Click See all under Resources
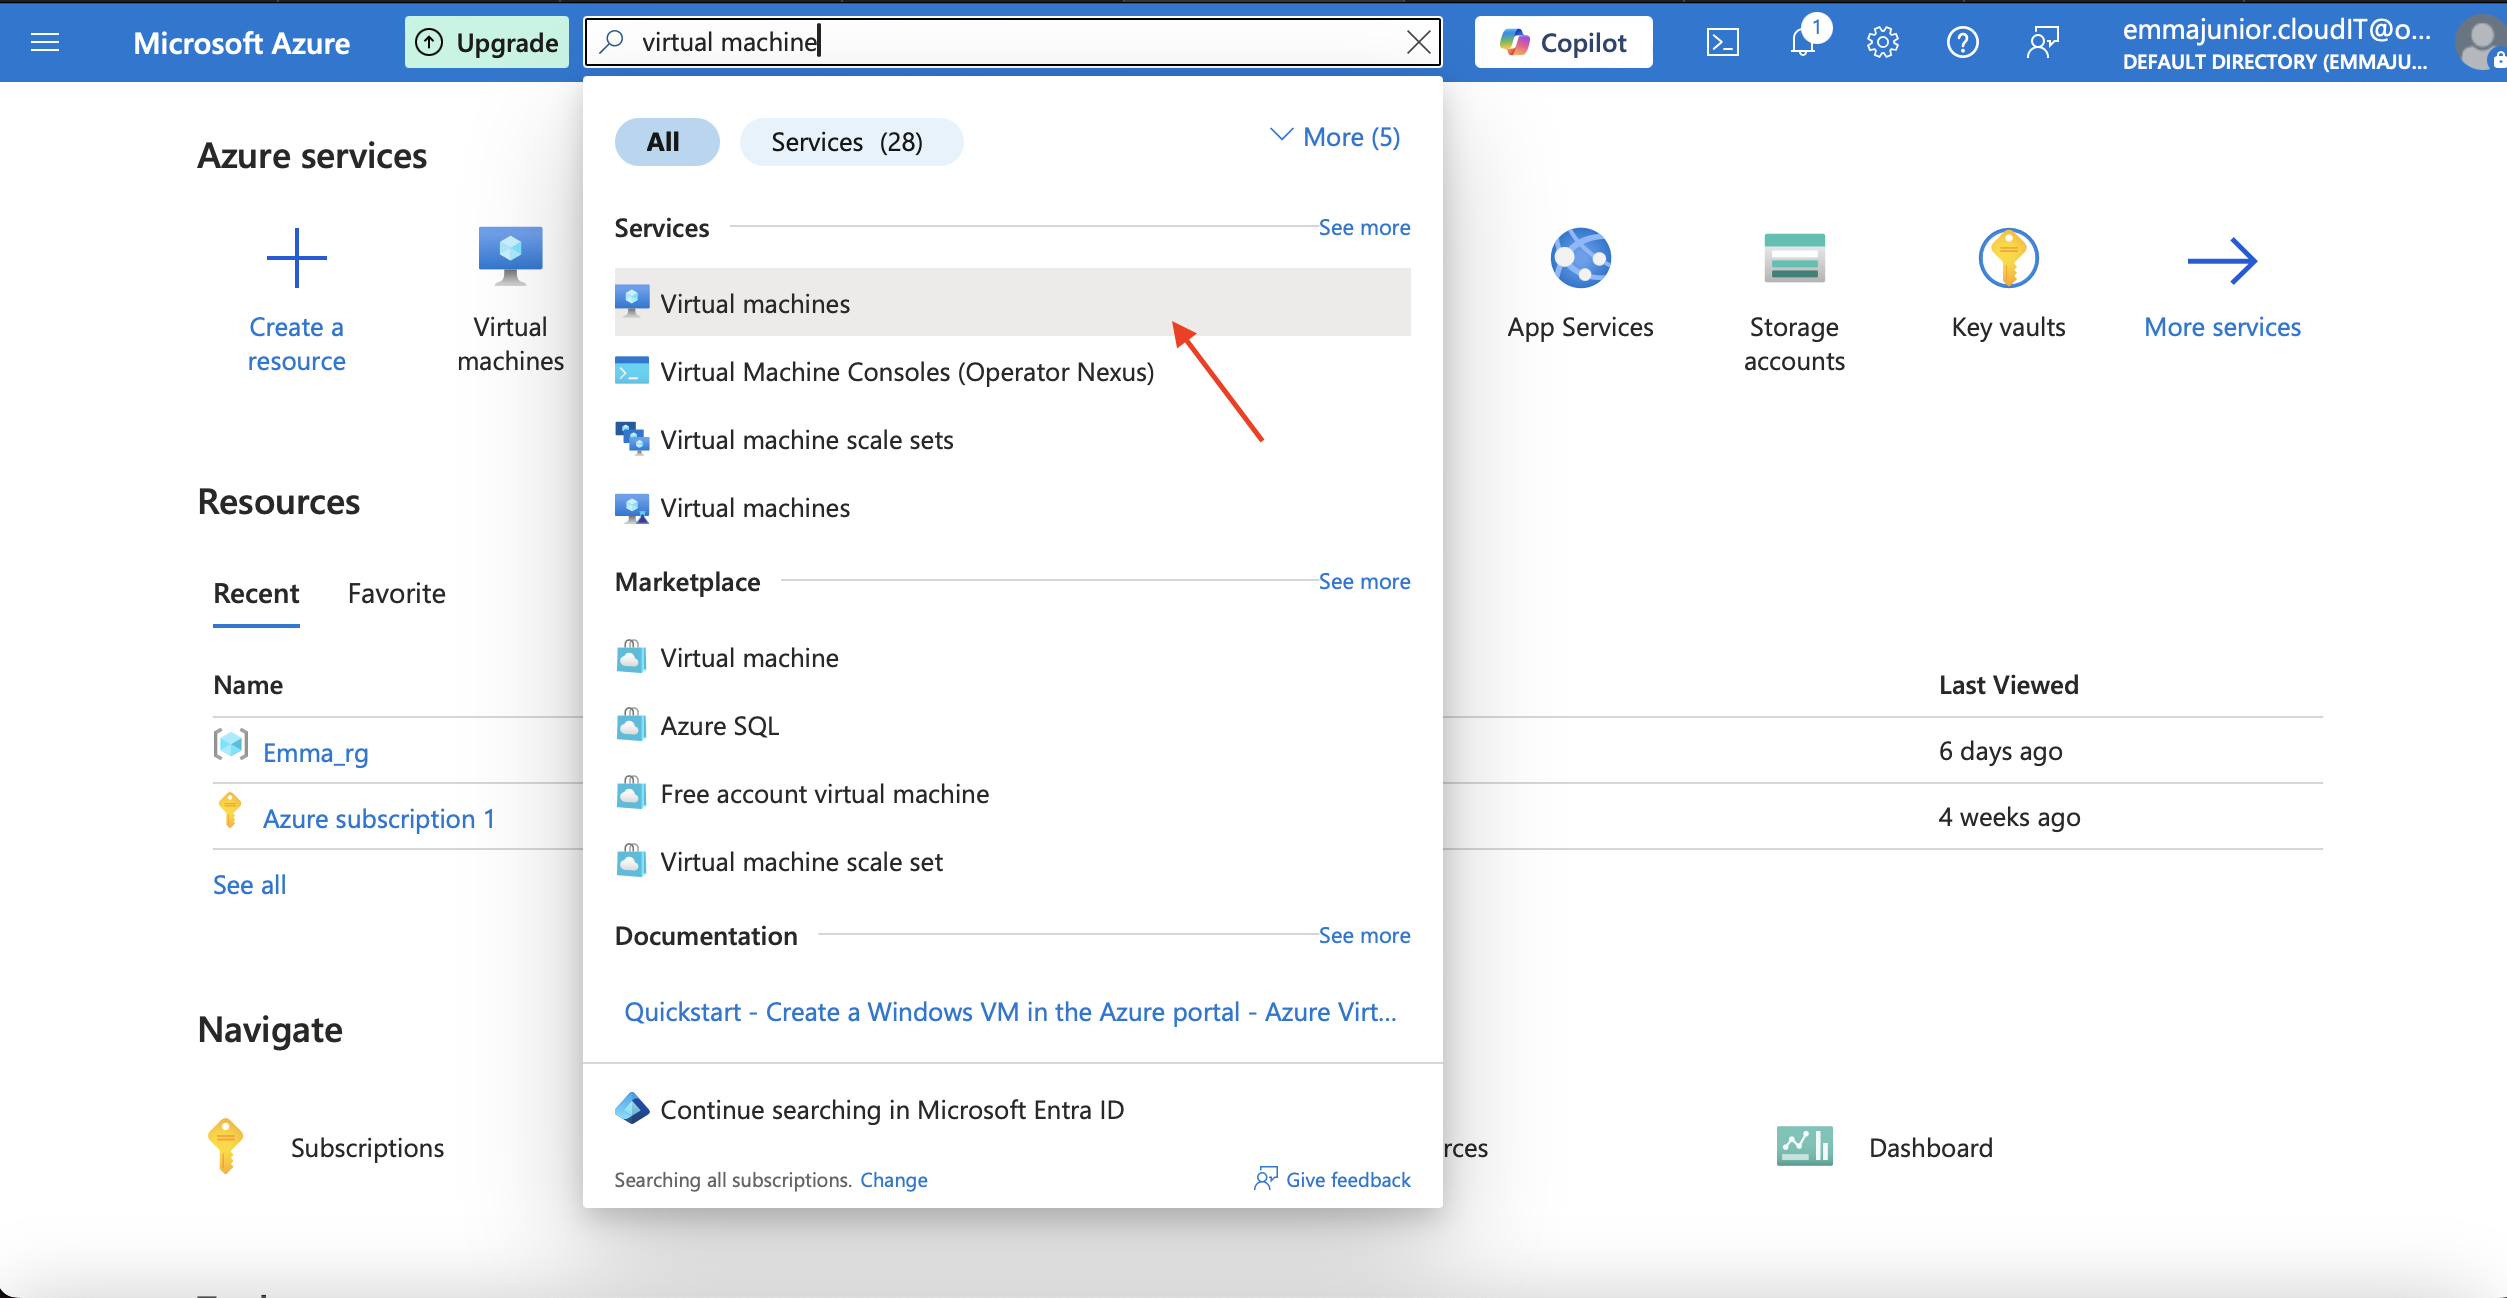The height and width of the screenshot is (1298, 2507). pos(250,884)
